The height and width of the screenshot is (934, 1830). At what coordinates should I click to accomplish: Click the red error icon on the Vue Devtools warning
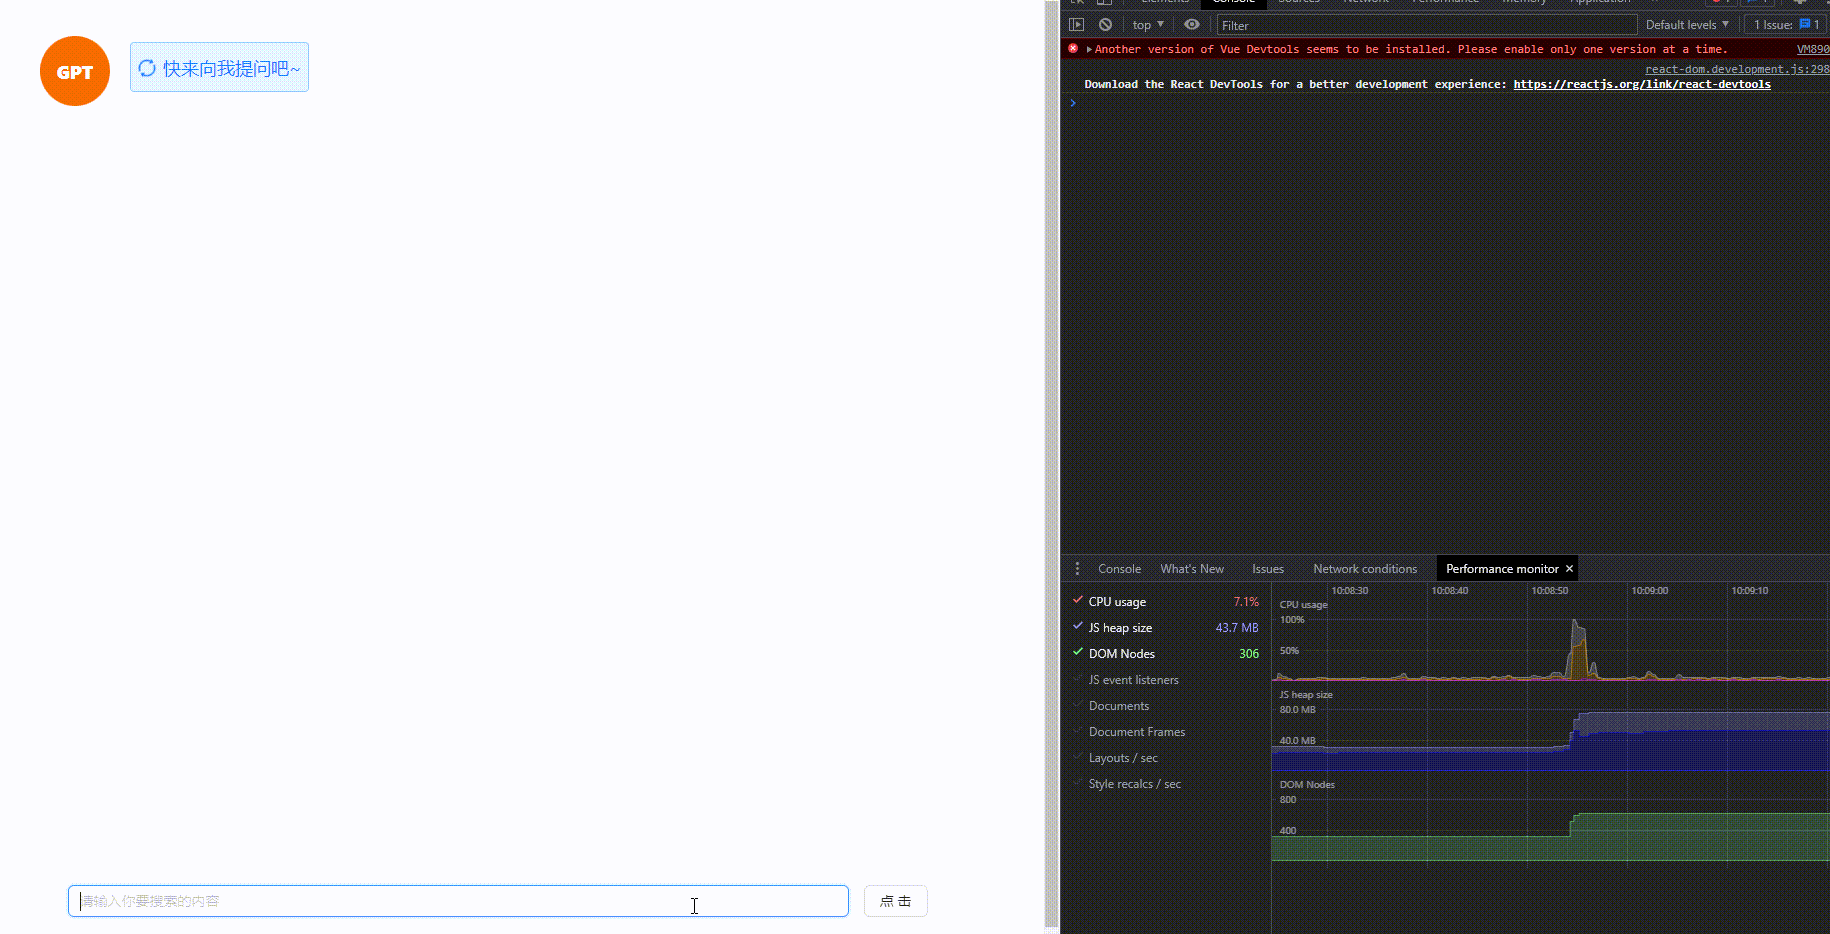(1073, 48)
